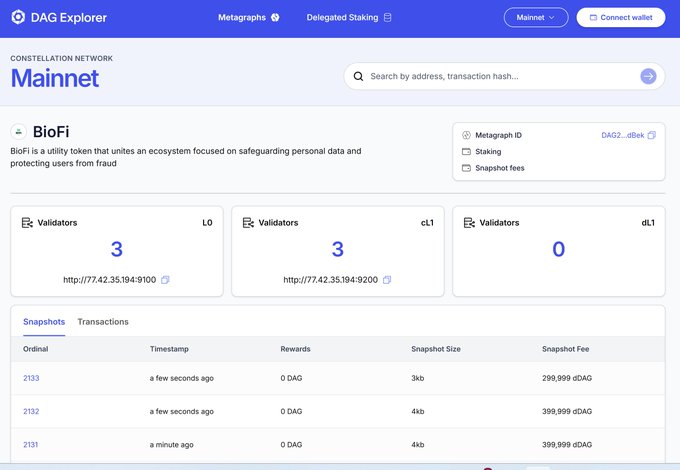Click the BioFi token logo
This screenshot has height=470, width=680.
click(x=18, y=132)
